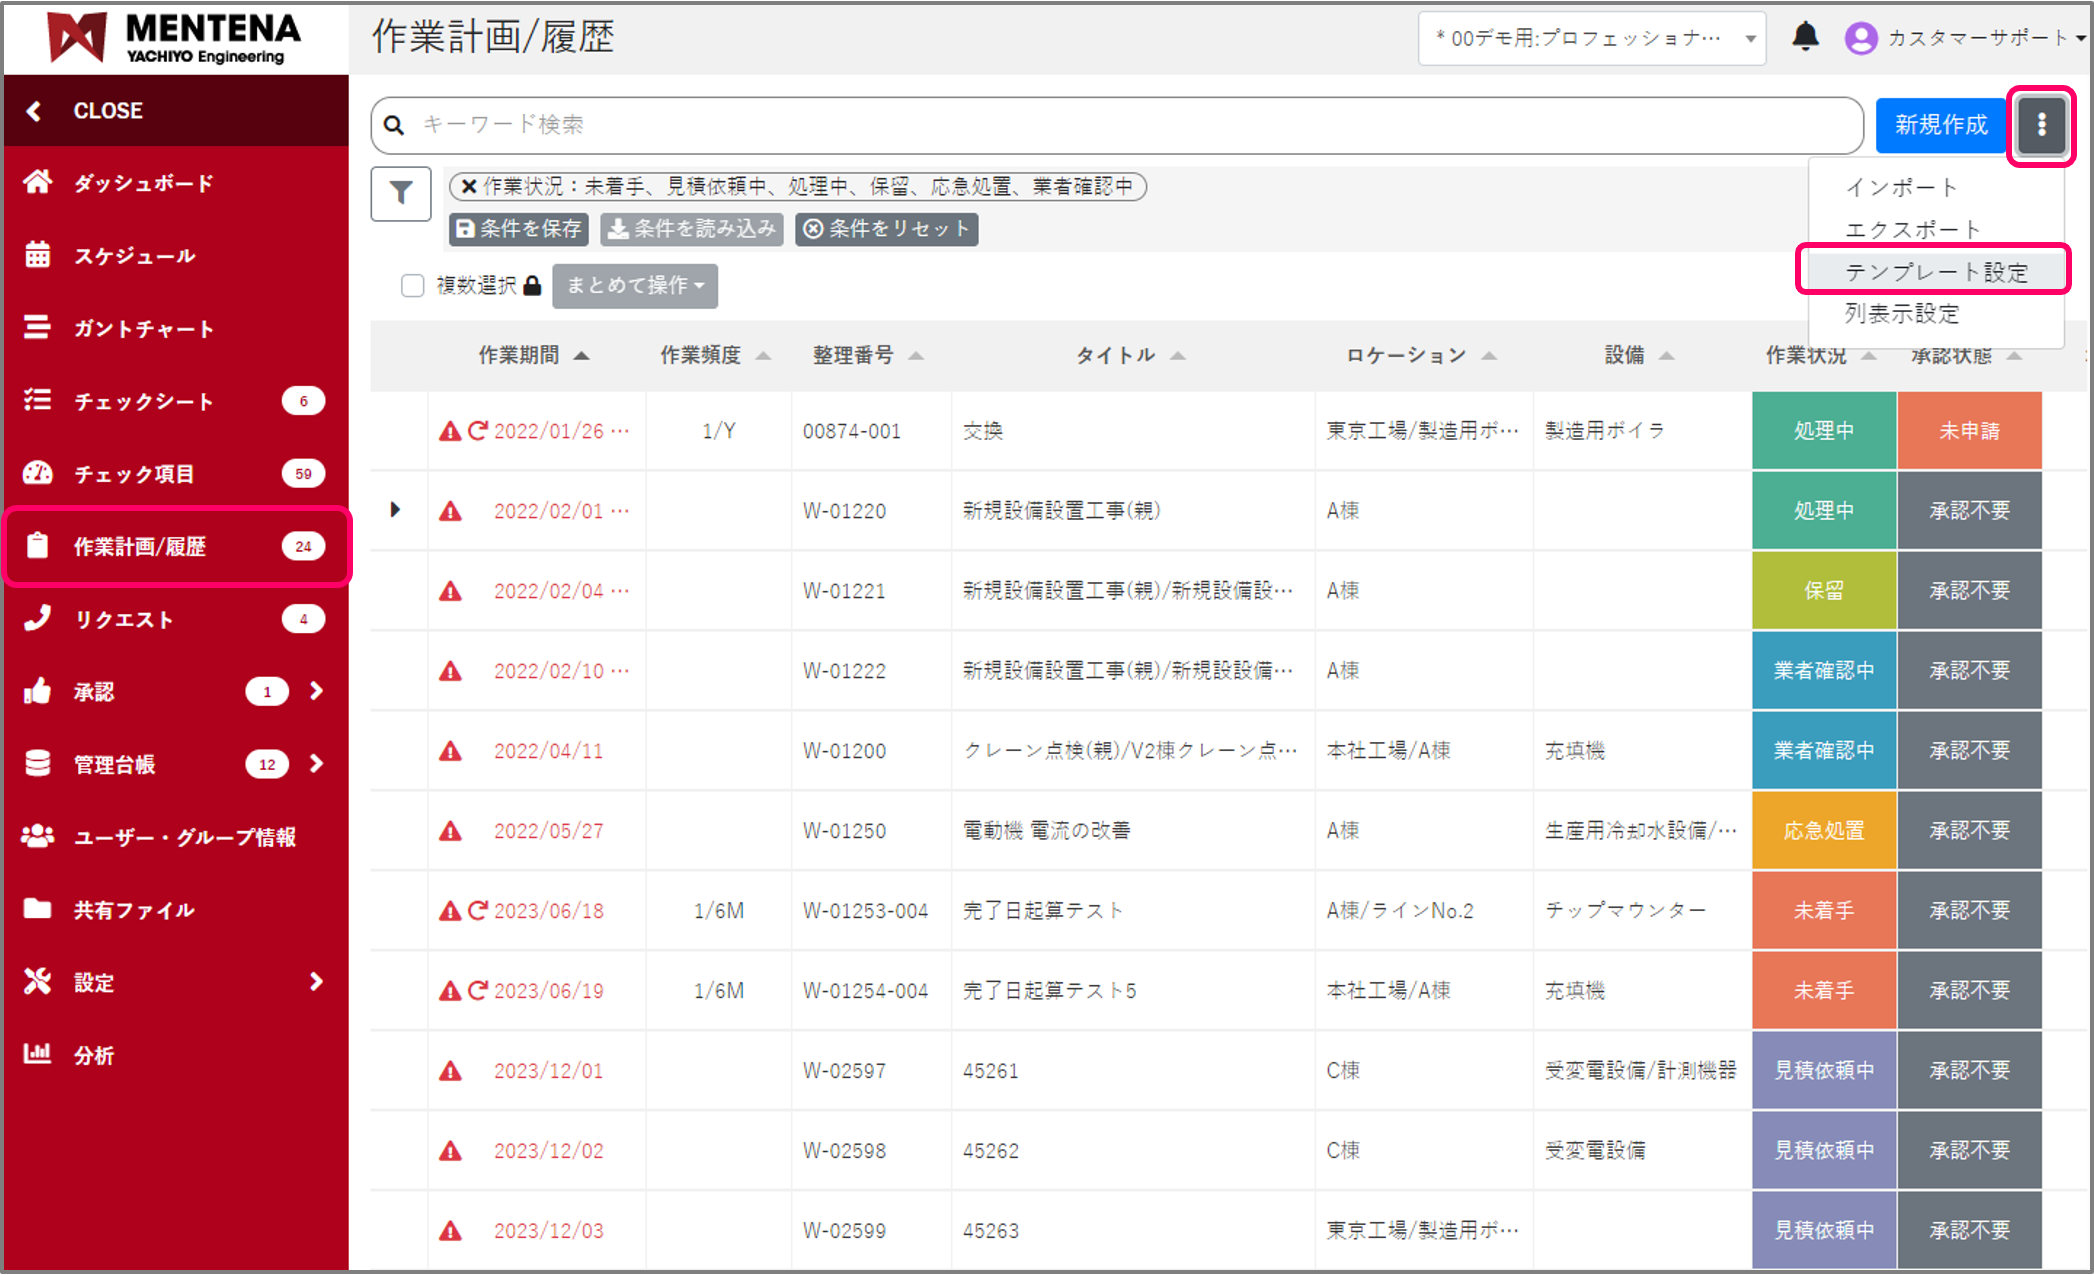Open Dashboard from the sidebar home icon
The image size is (2094, 1275).
coord(38,182)
